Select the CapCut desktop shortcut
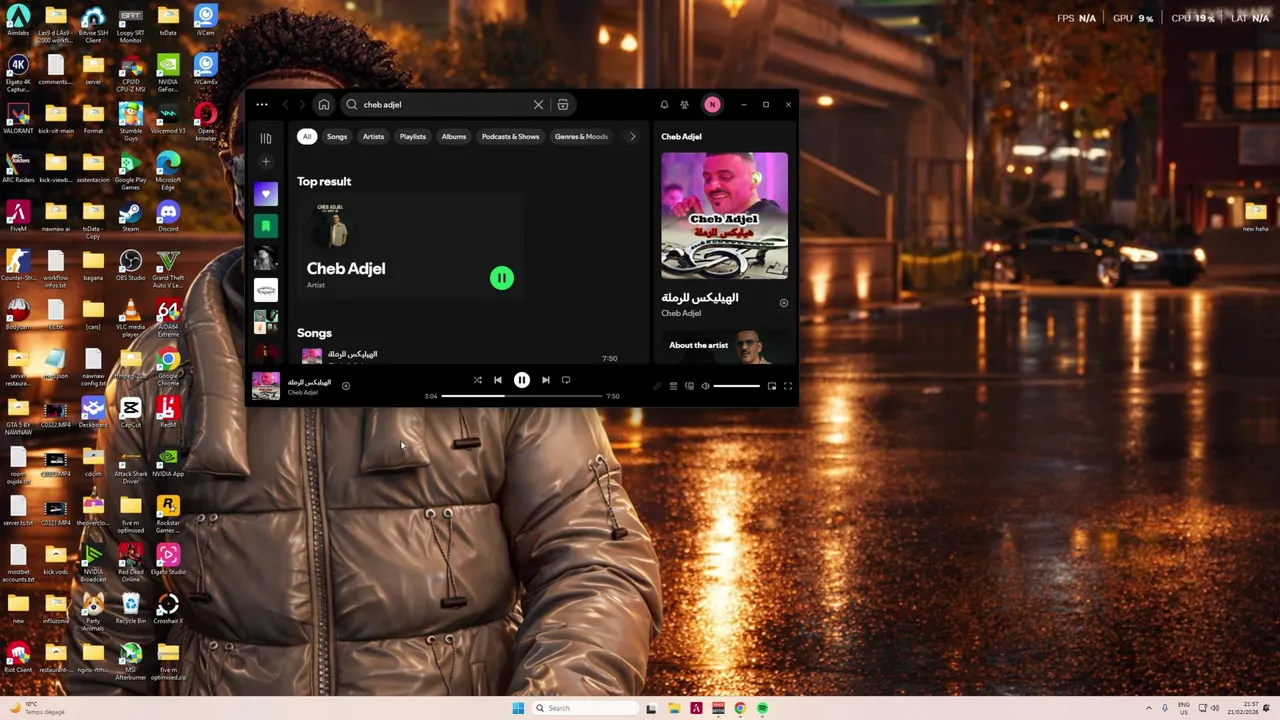This screenshot has height=720, width=1280. click(x=130, y=412)
